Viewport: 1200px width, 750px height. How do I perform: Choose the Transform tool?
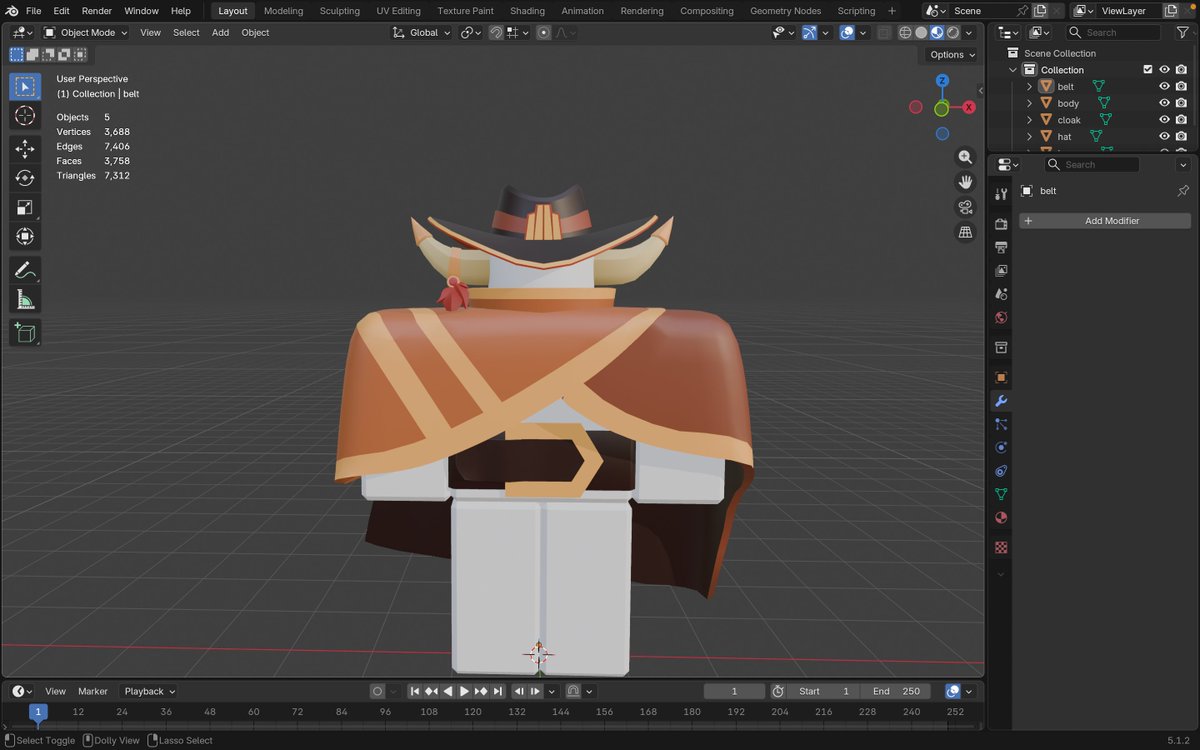coord(25,236)
